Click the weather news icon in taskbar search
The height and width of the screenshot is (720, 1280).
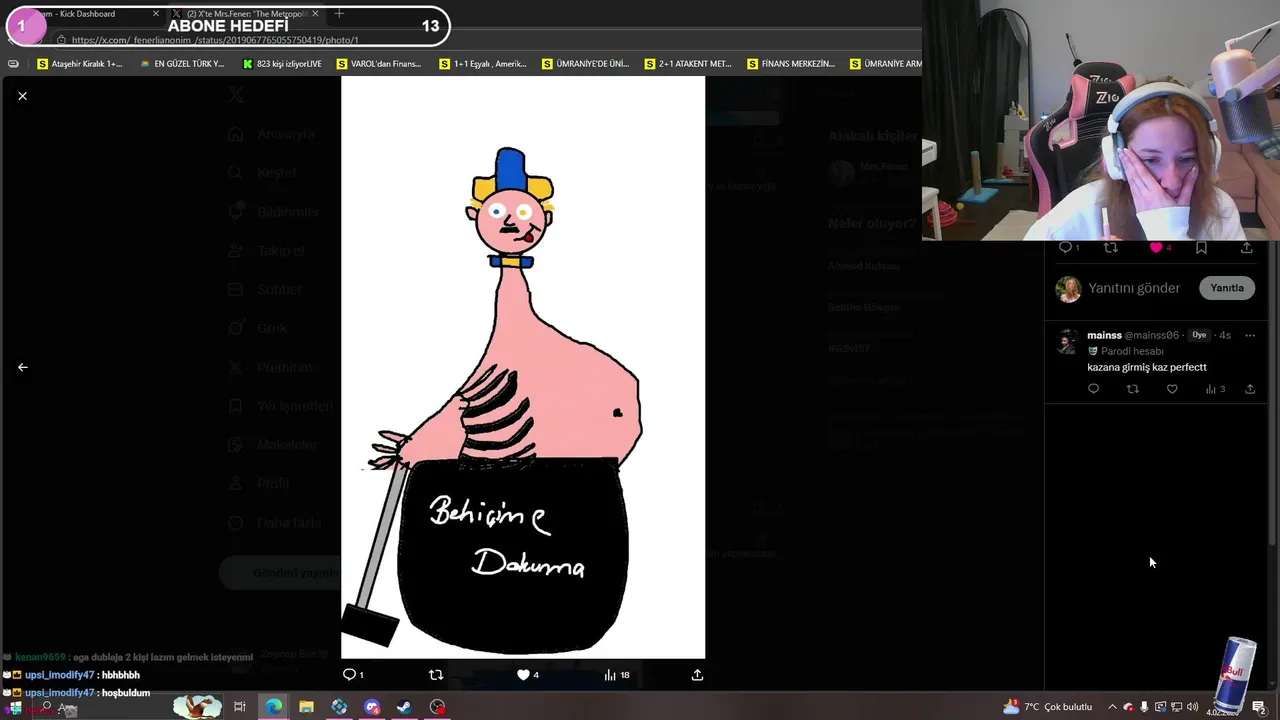pos(198,707)
